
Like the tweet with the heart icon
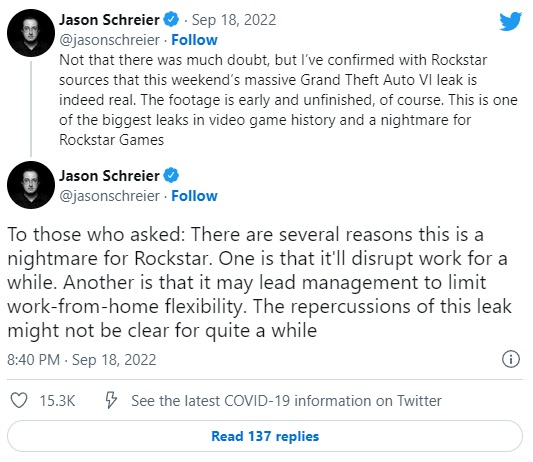[x=19, y=400]
